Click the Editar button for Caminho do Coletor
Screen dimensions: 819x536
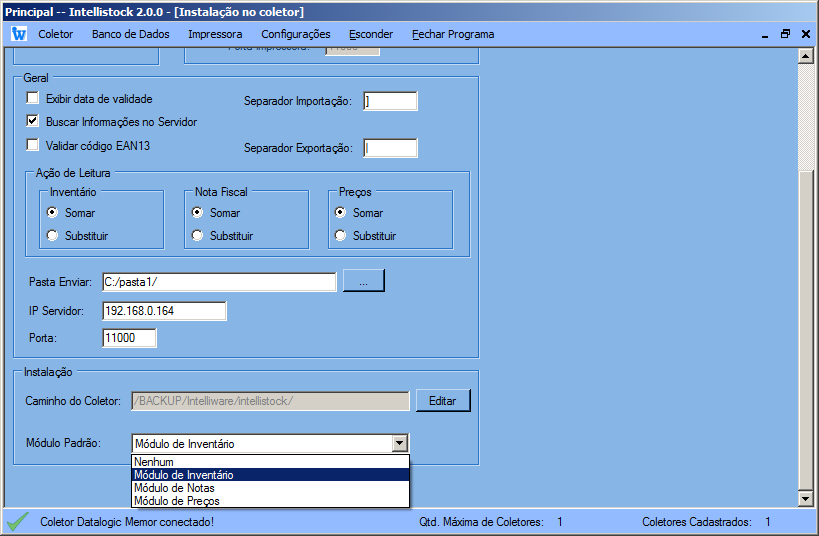tap(443, 401)
